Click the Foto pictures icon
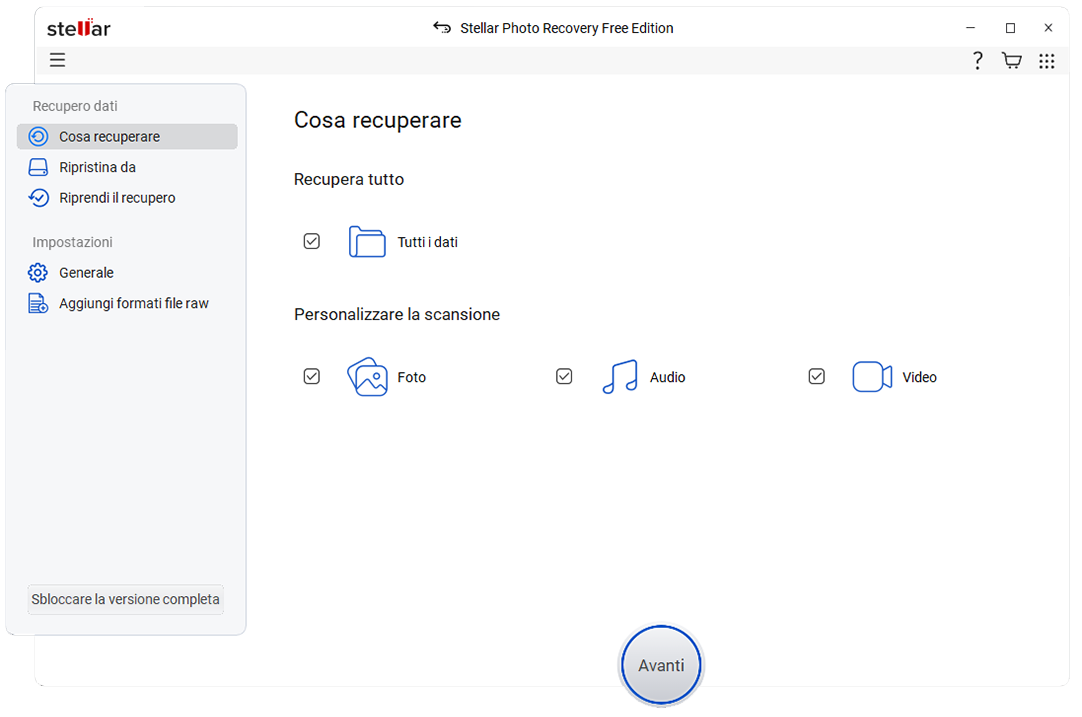 (367, 377)
